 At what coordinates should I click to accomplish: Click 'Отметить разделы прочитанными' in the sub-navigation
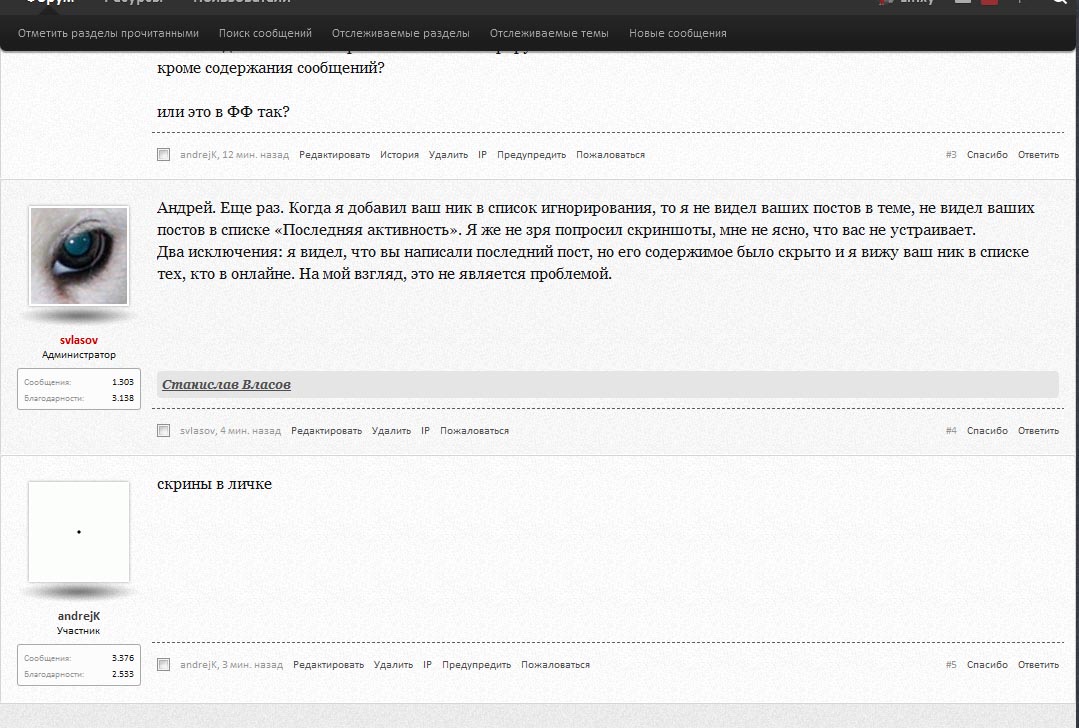pyautogui.click(x=108, y=33)
